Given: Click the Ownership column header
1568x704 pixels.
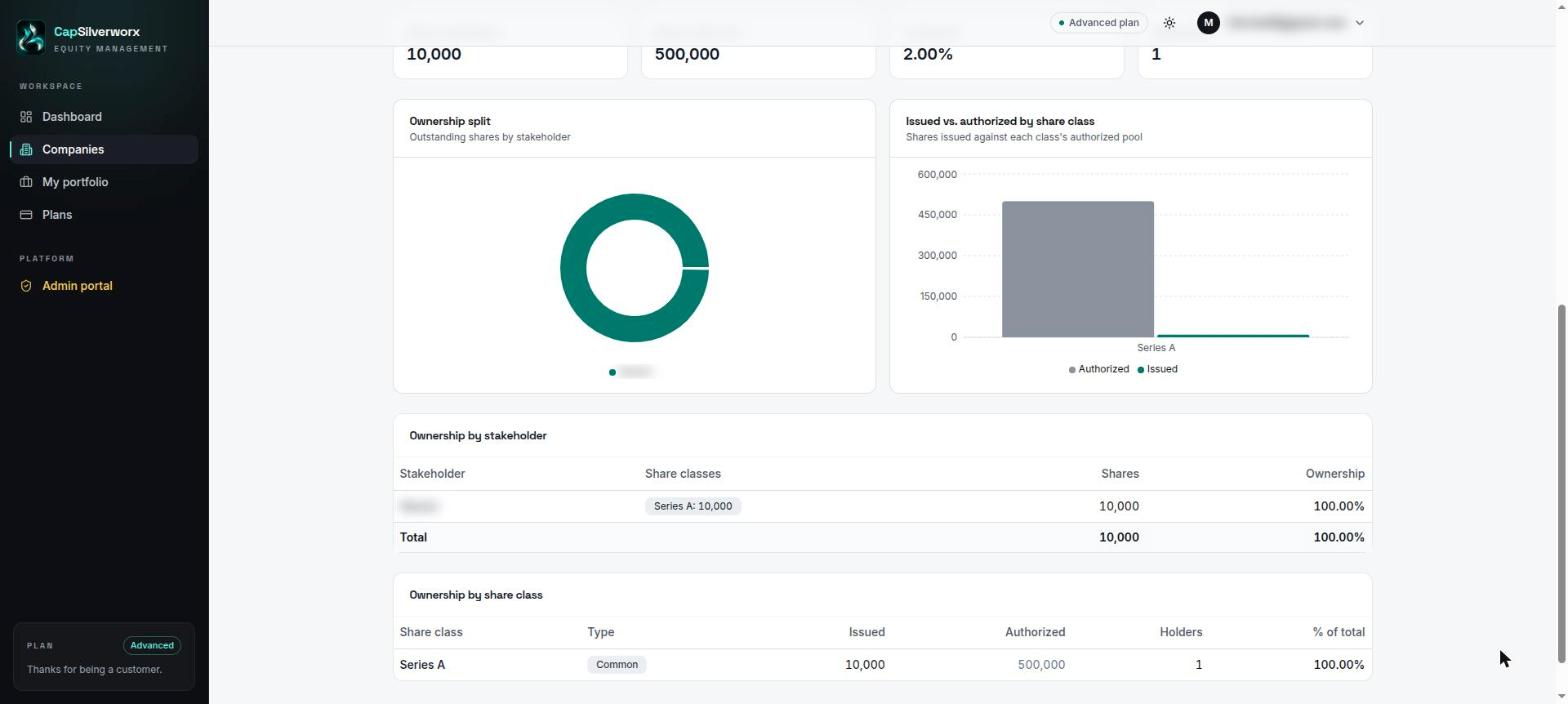Looking at the screenshot, I should [x=1335, y=474].
